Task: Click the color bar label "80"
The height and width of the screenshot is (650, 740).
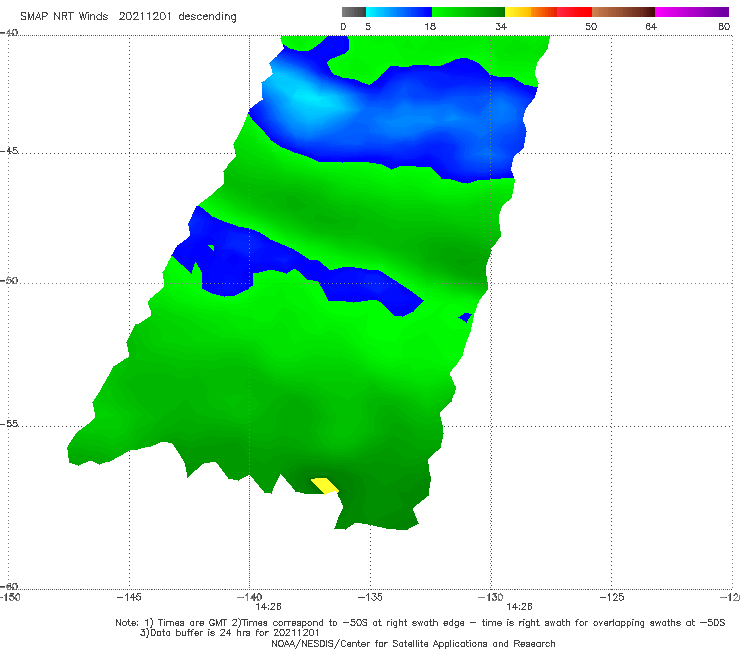Action: [724, 26]
